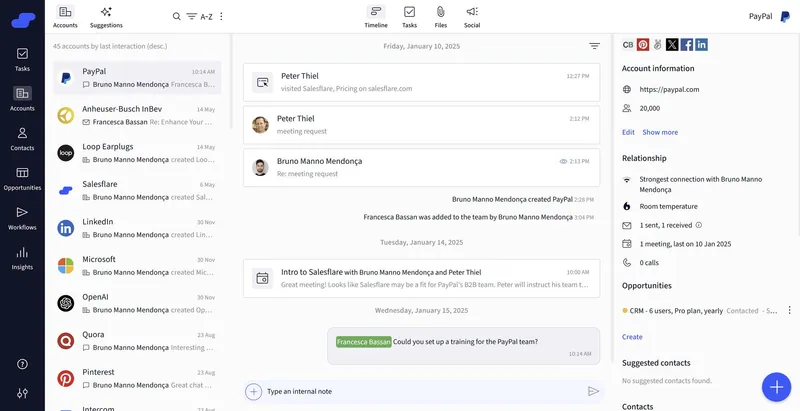Click Create under Opportunities
This screenshot has width=800, height=411.
[x=632, y=337]
